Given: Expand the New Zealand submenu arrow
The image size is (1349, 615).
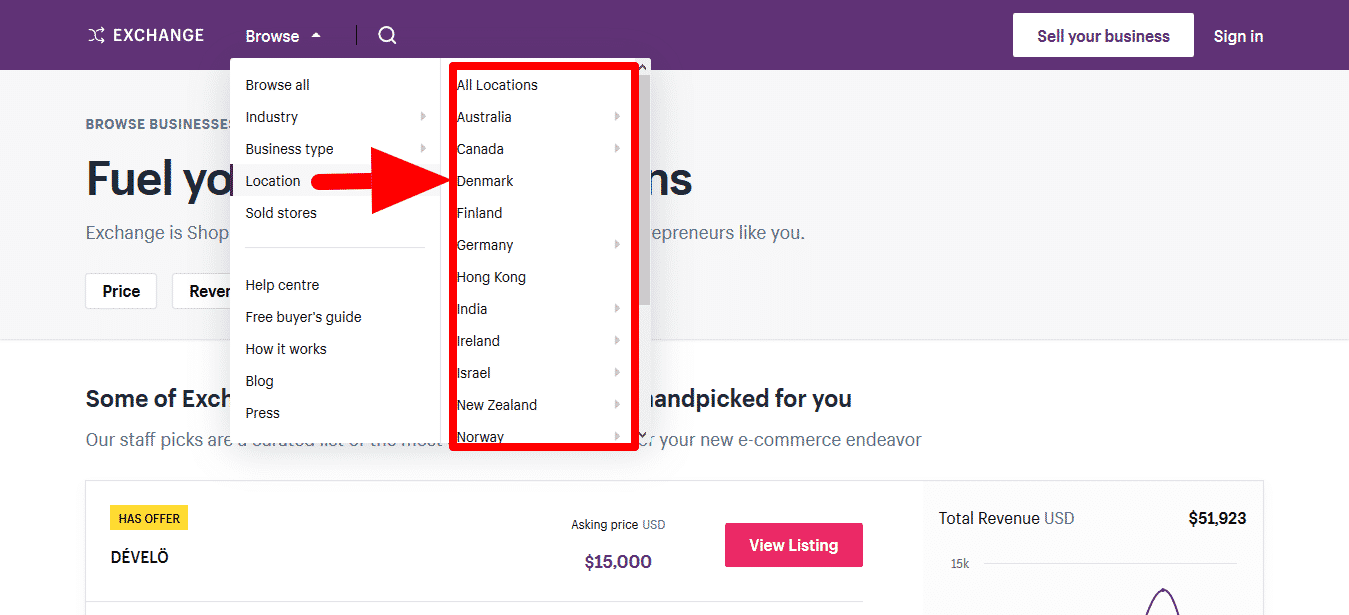Looking at the screenshot, I should [617, 405].
